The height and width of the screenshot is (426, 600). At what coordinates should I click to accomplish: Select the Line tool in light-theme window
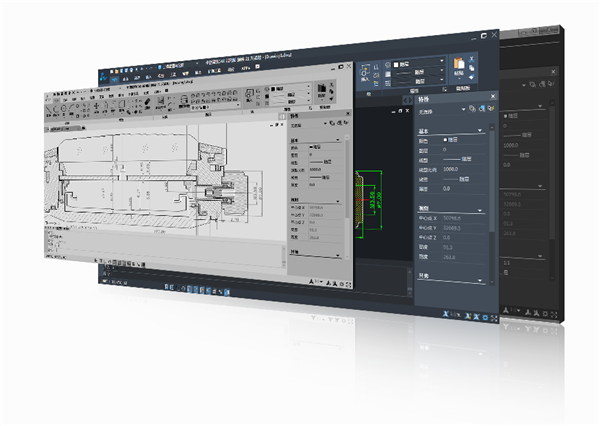(x=49, y=110)
